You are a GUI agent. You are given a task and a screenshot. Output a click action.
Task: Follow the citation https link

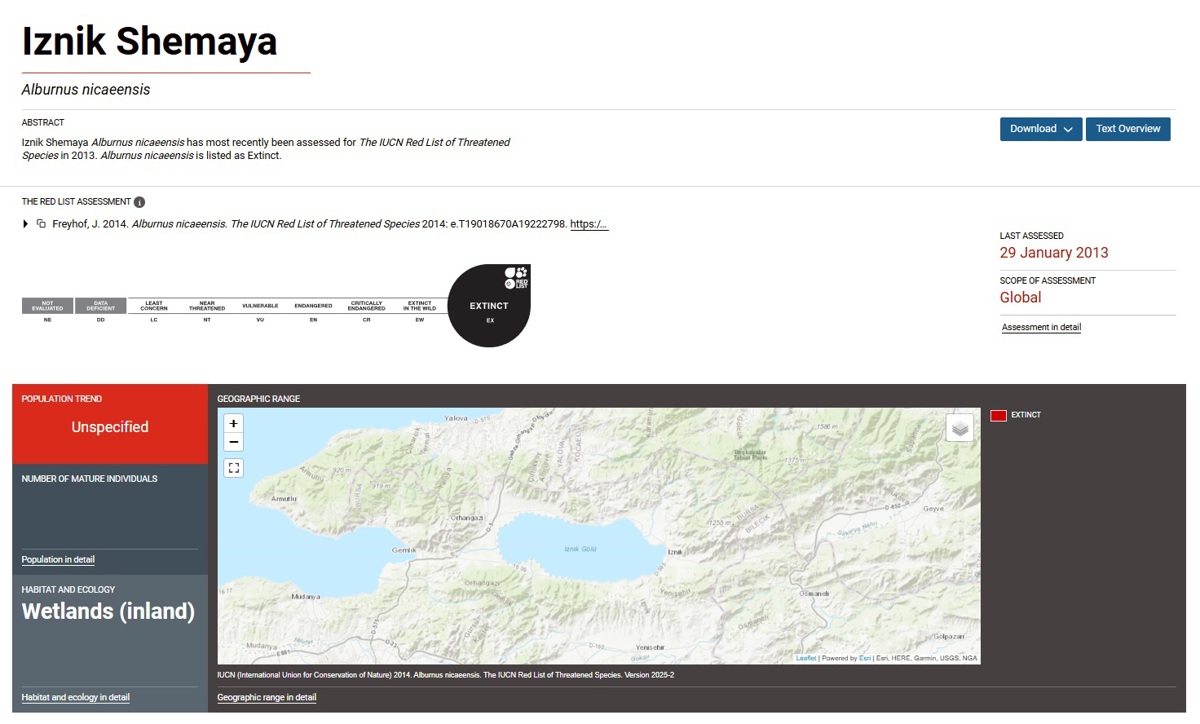589,224
